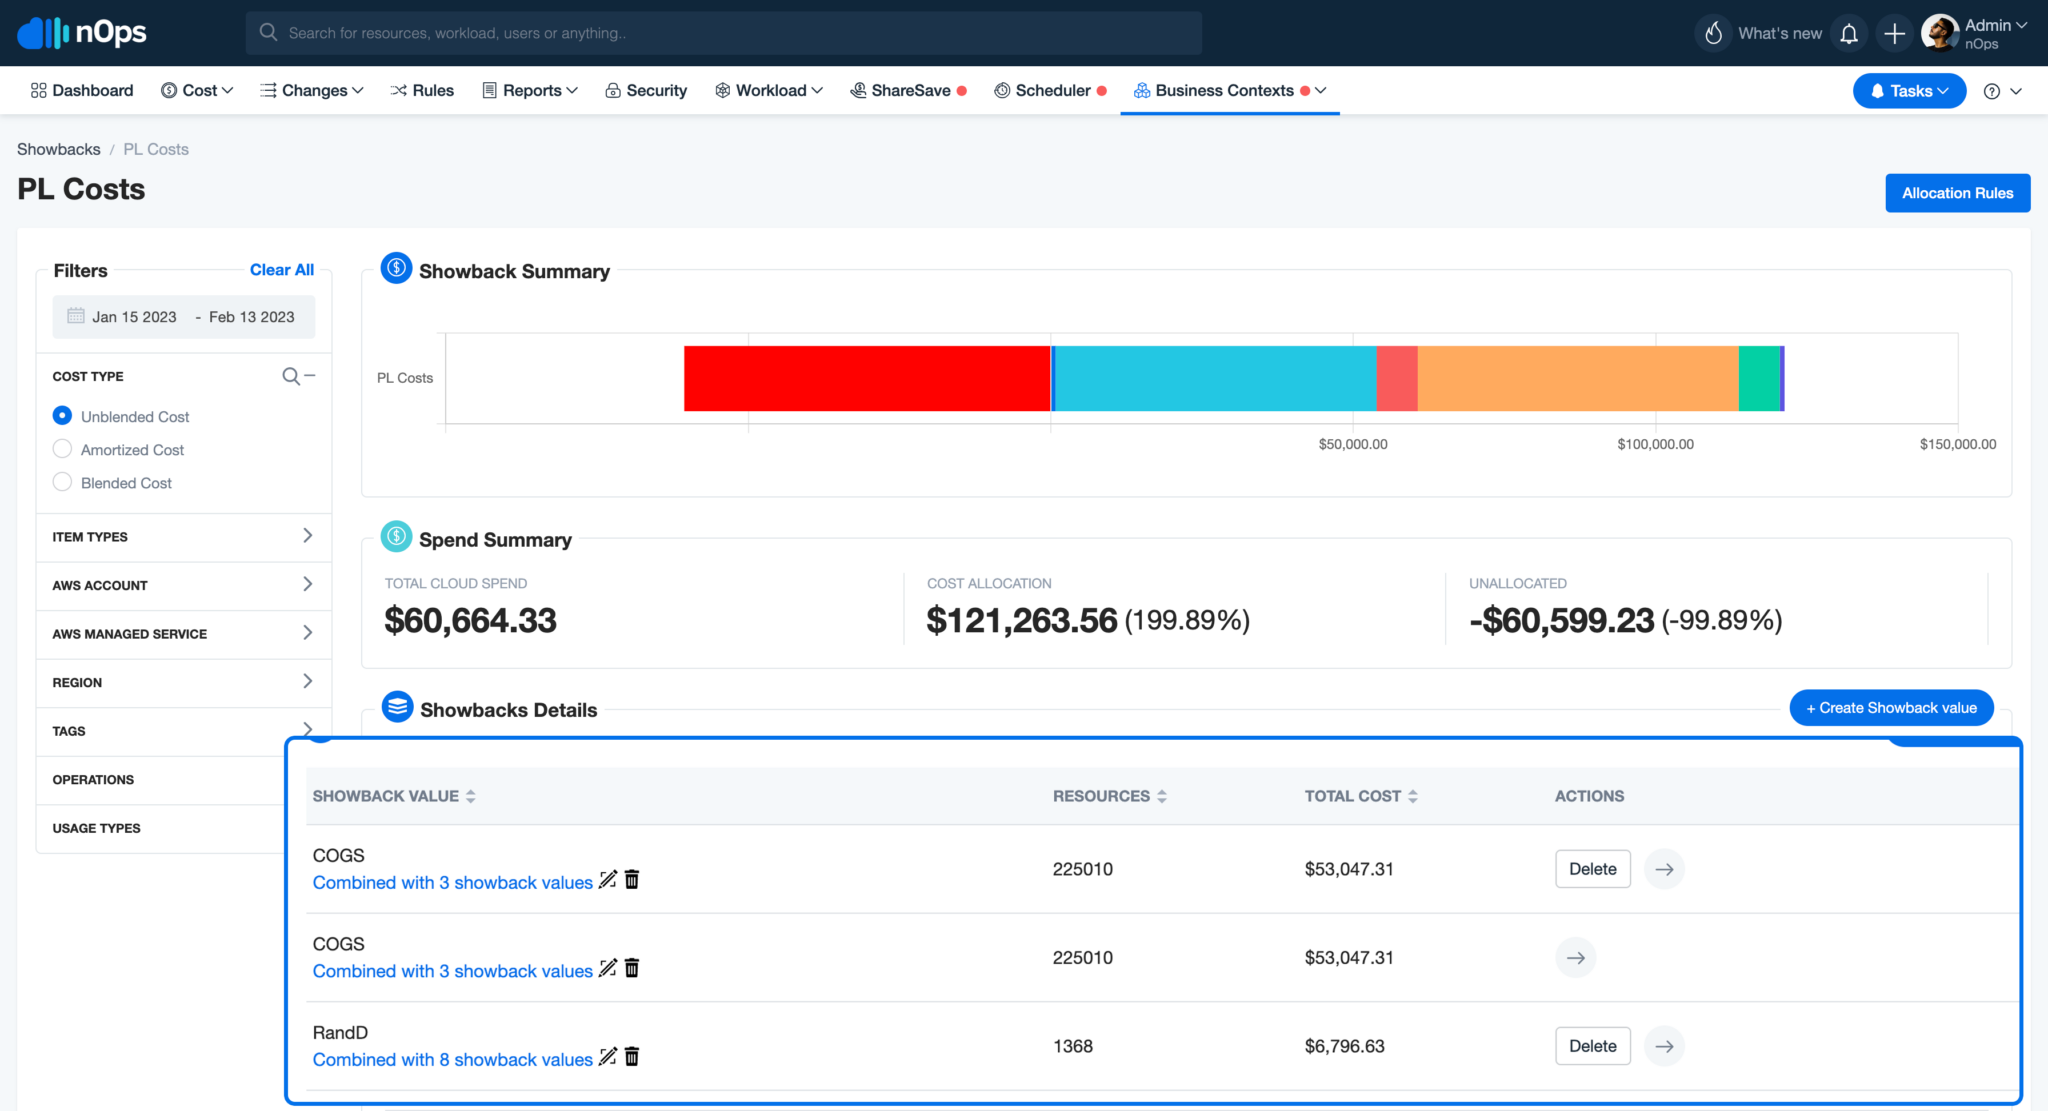
Task: Click the What's new flame icon
Action: pyautogui.click(x=1716, y=33)
